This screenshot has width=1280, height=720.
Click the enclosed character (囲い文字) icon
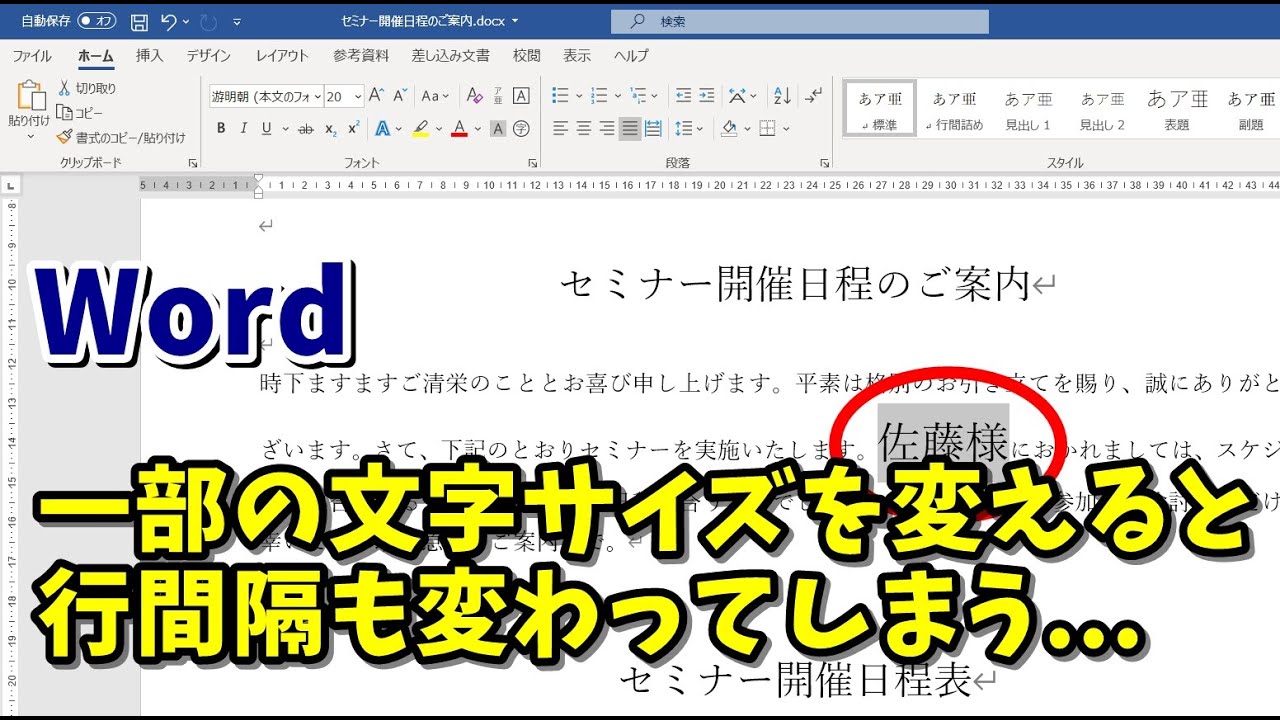[x=521, y=128]
